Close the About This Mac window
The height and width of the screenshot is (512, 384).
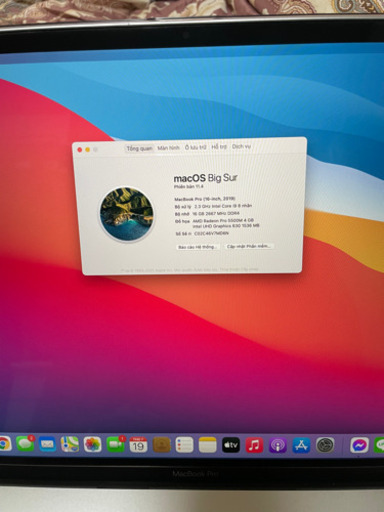coord(80,150)
